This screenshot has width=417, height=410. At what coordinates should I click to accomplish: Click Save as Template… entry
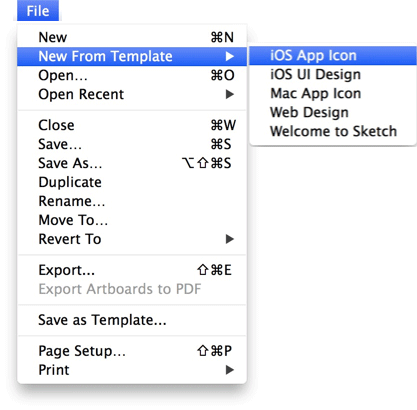point(132,320)
